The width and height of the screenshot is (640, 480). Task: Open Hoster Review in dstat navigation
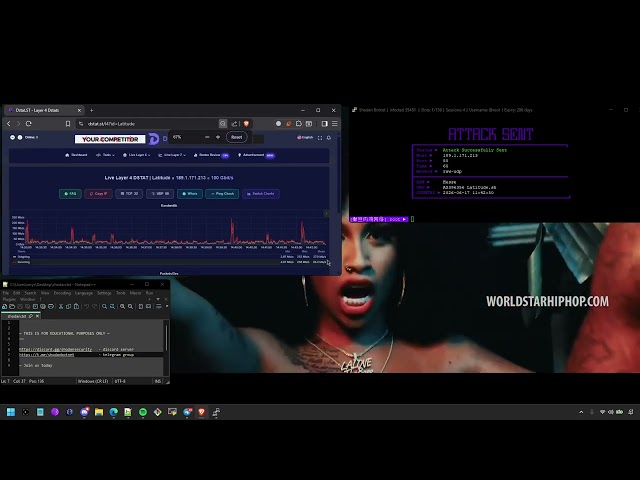pos(211,155)
